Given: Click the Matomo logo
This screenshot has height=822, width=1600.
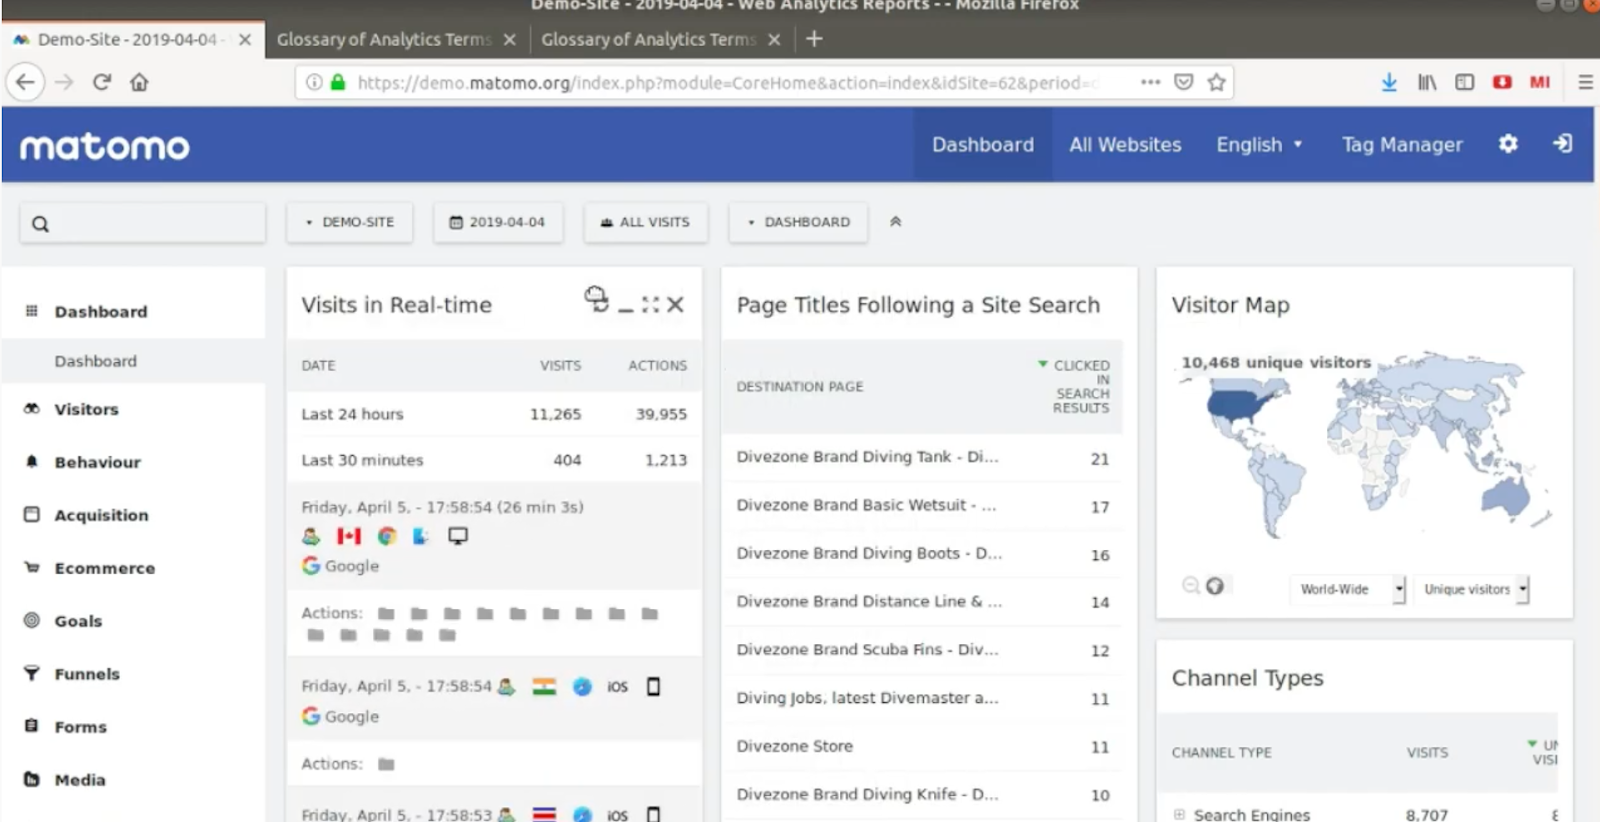Looking at the screenshot, I should pos(104,147).
